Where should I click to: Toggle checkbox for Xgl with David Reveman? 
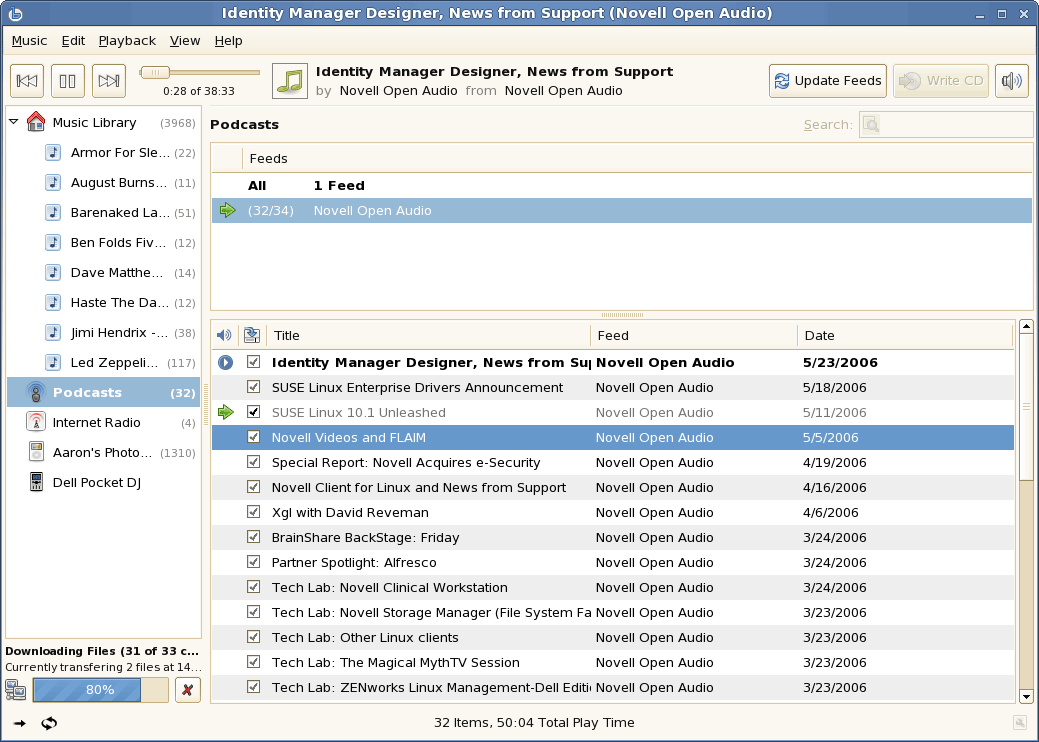(x=254, y=512)
